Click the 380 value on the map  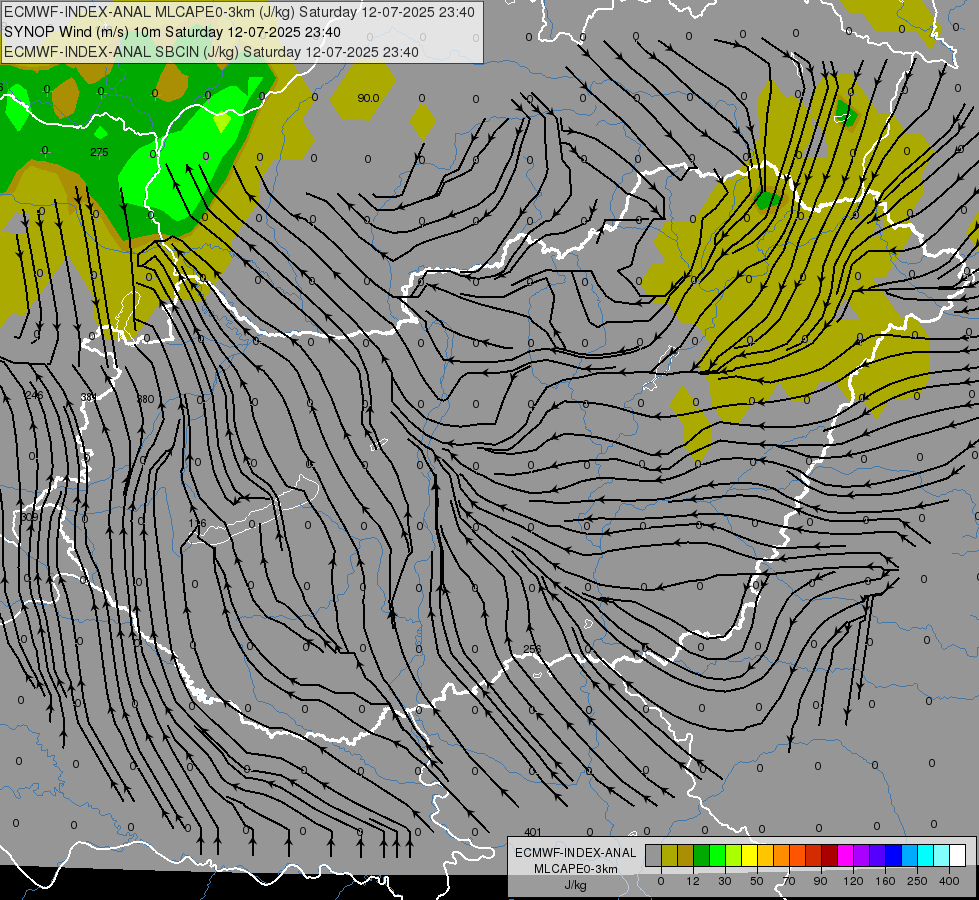coord(145,399)
